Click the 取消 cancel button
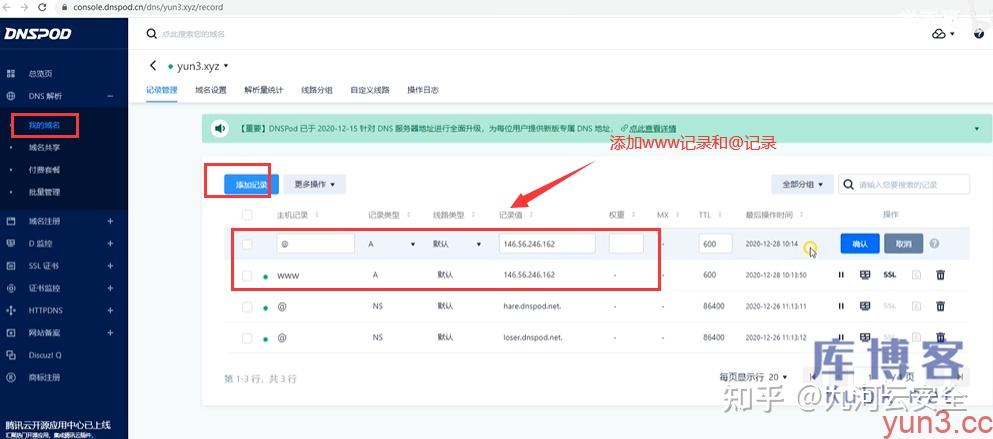 [x=904, y=244]
